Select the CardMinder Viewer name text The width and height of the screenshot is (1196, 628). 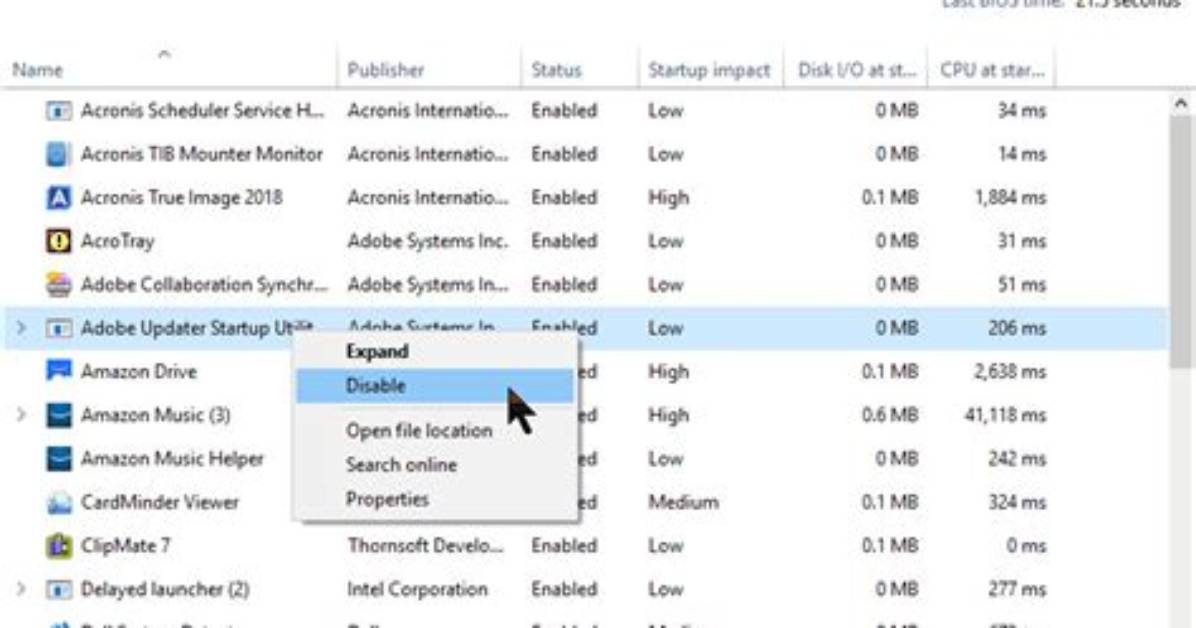tap(159, 502)
